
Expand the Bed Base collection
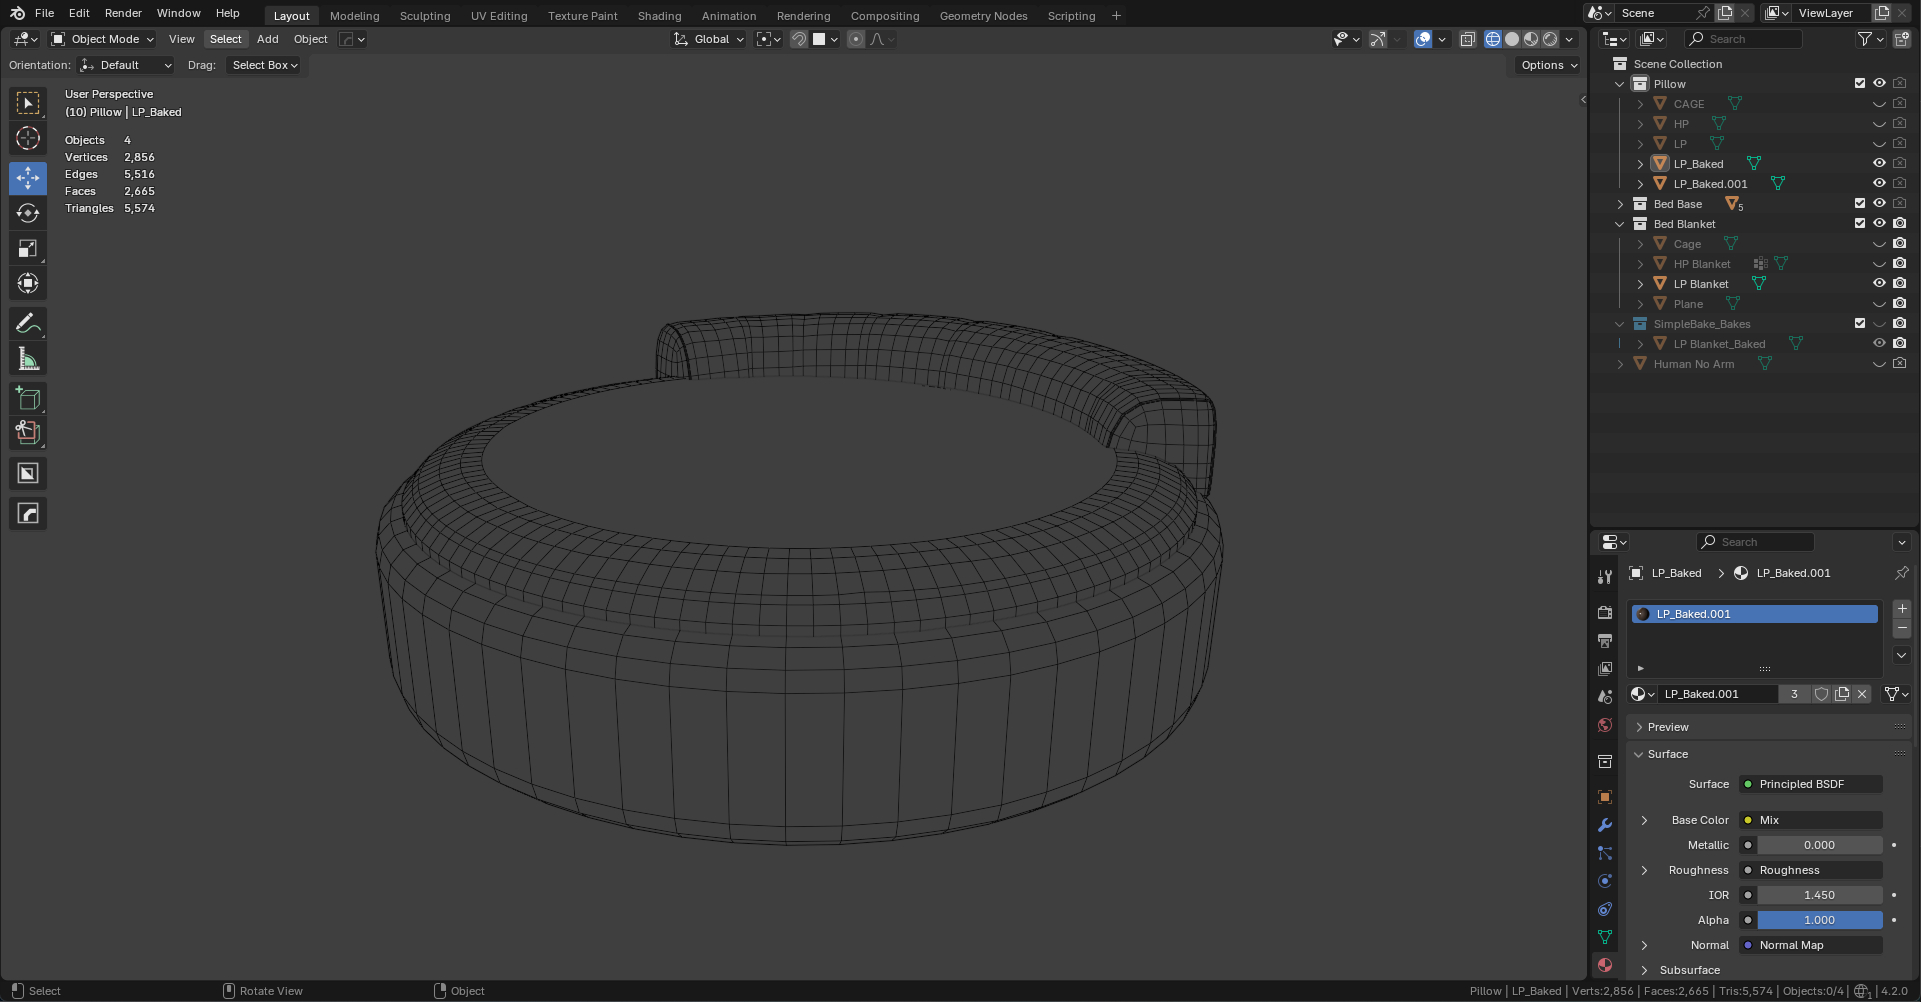click(1620, 204)
